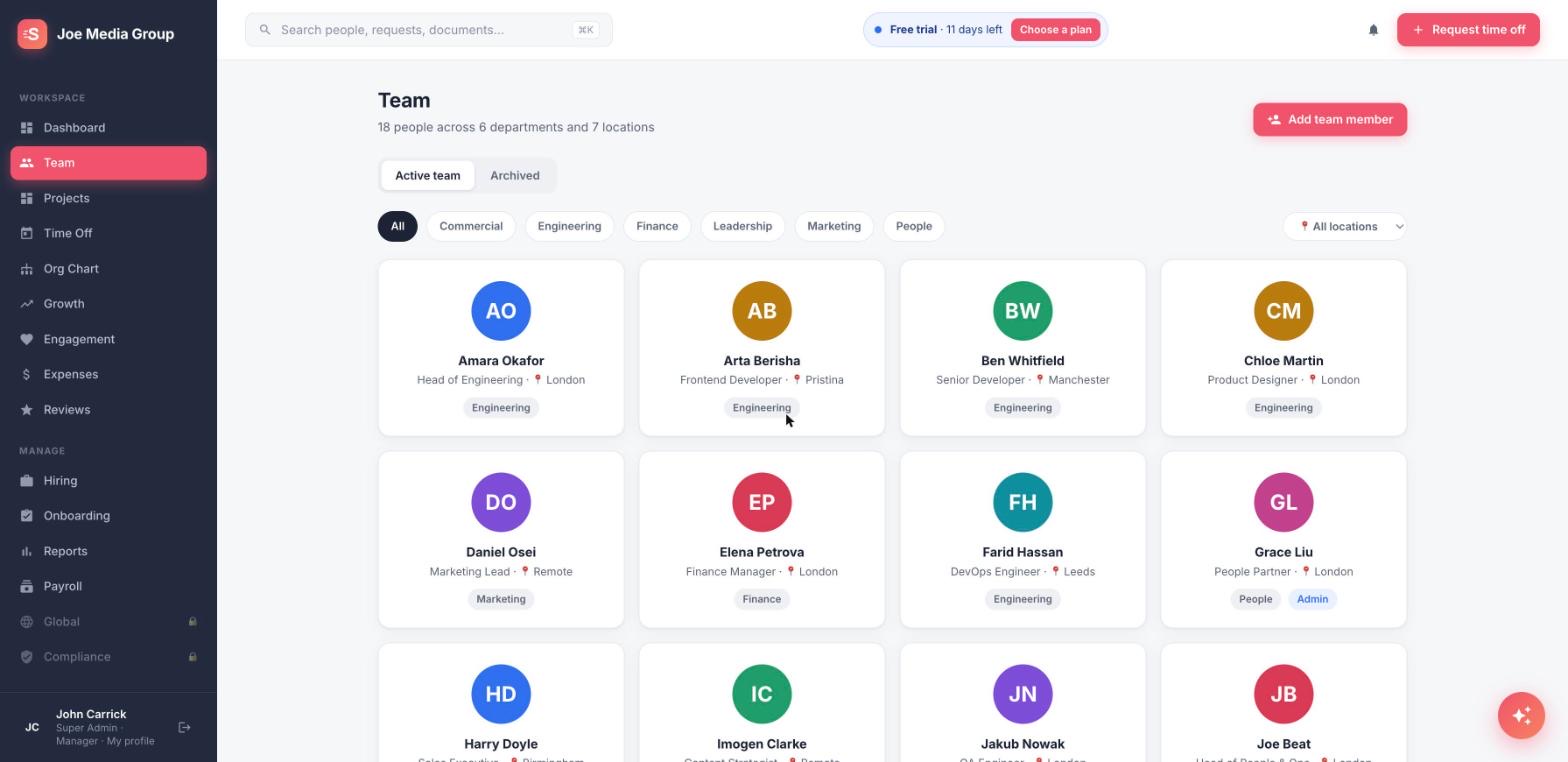
Task: Click Jakub Nowak's name
Action: (x=1023, y=744)
